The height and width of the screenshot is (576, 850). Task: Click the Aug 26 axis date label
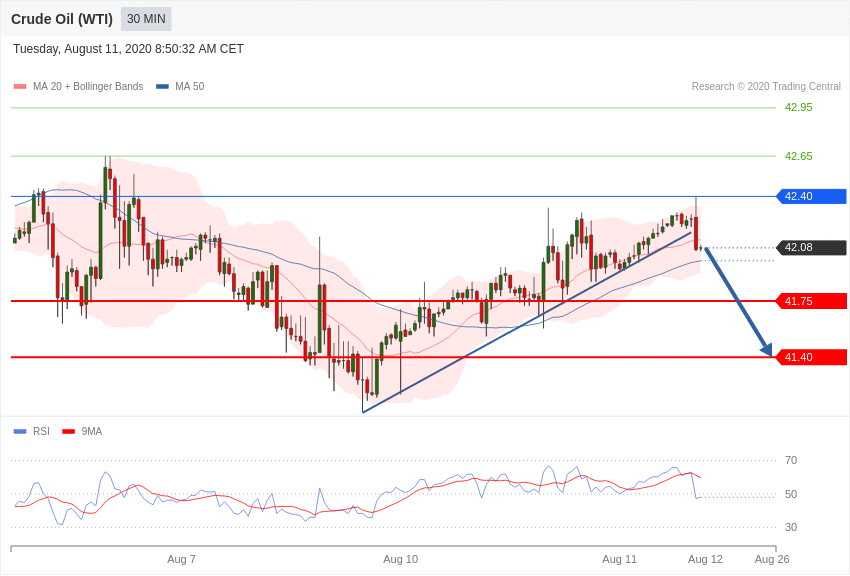tap(772, 559)
